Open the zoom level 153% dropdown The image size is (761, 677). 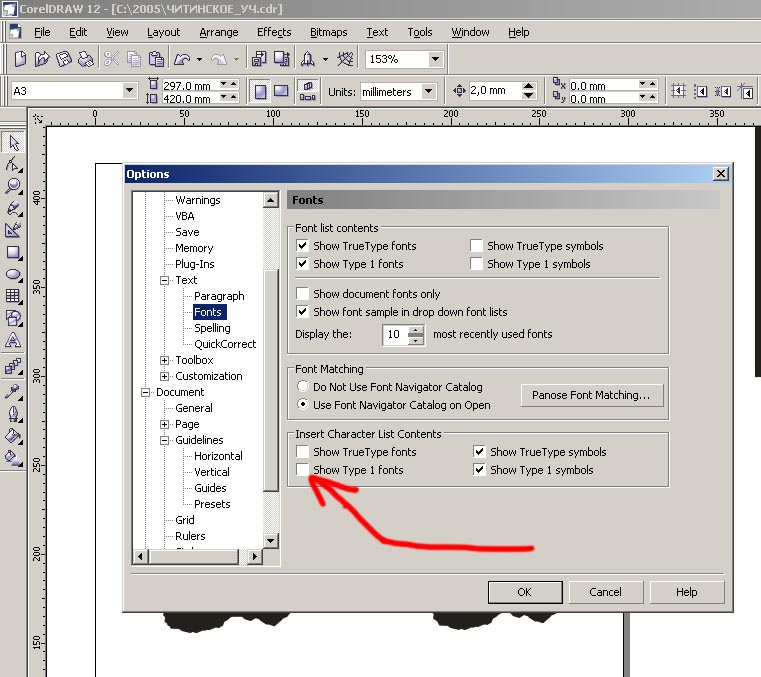point(435,59)
